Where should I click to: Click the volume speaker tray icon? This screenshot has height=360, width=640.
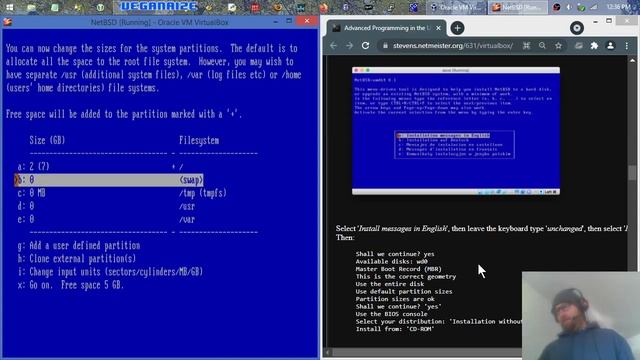tap(569, 7)
